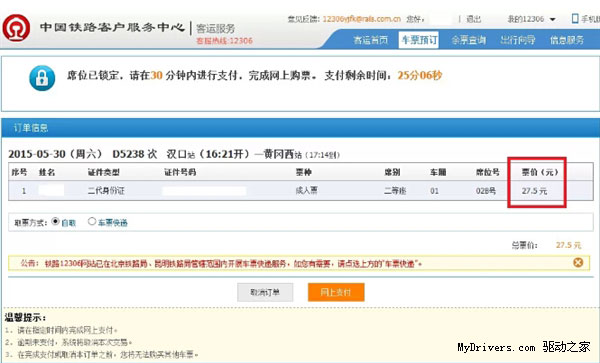Click the D5238 次 train number text

pos(135,154)
